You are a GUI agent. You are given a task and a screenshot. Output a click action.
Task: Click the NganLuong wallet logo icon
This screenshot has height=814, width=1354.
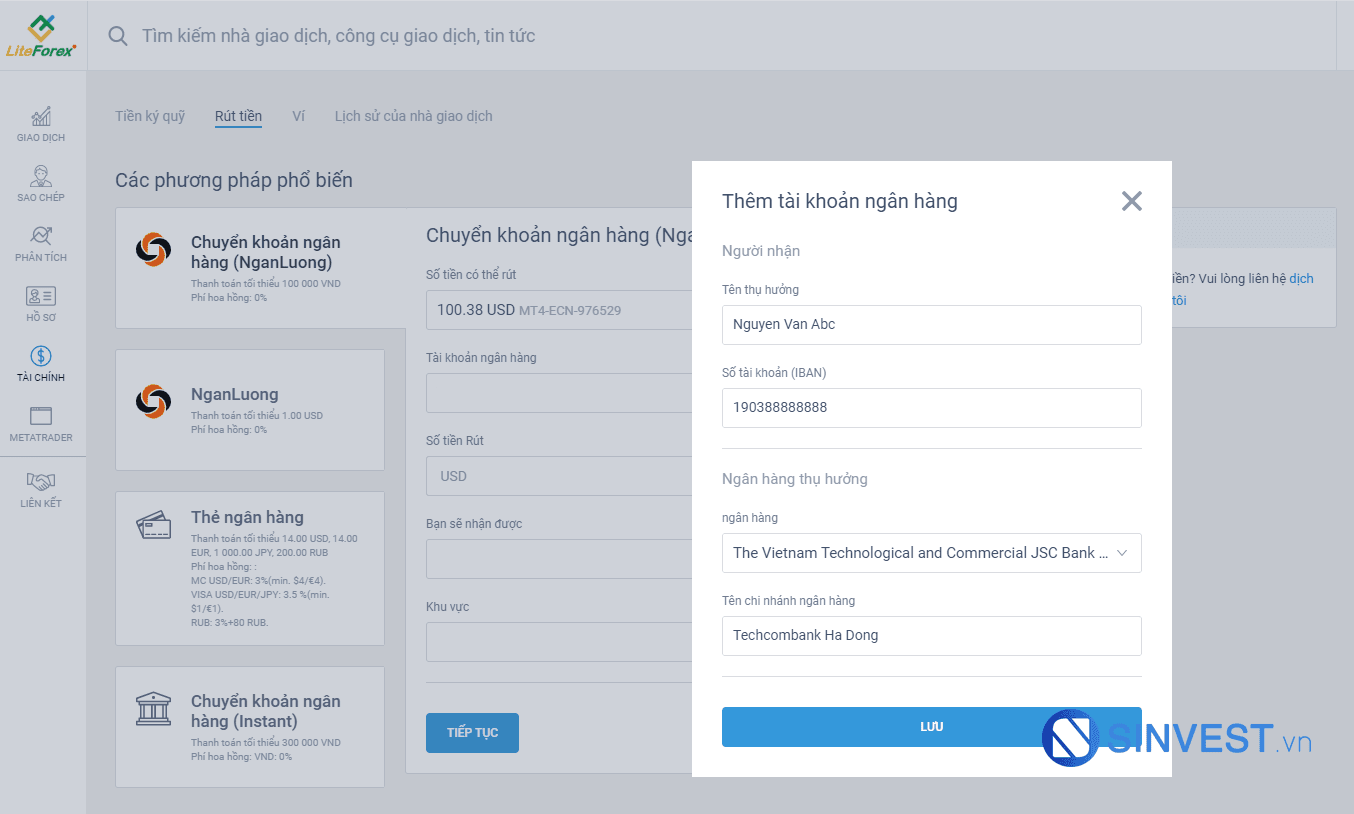coord(153,401)
